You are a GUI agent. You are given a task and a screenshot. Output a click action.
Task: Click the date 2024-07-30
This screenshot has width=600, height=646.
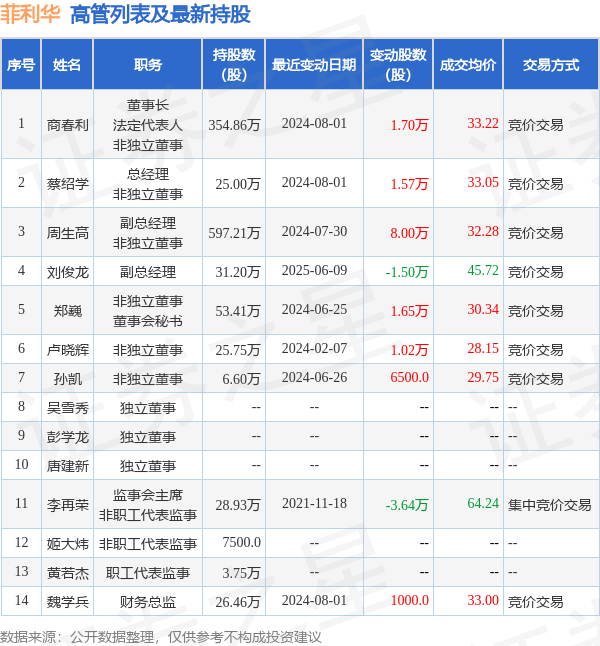[x=314, y=232]
